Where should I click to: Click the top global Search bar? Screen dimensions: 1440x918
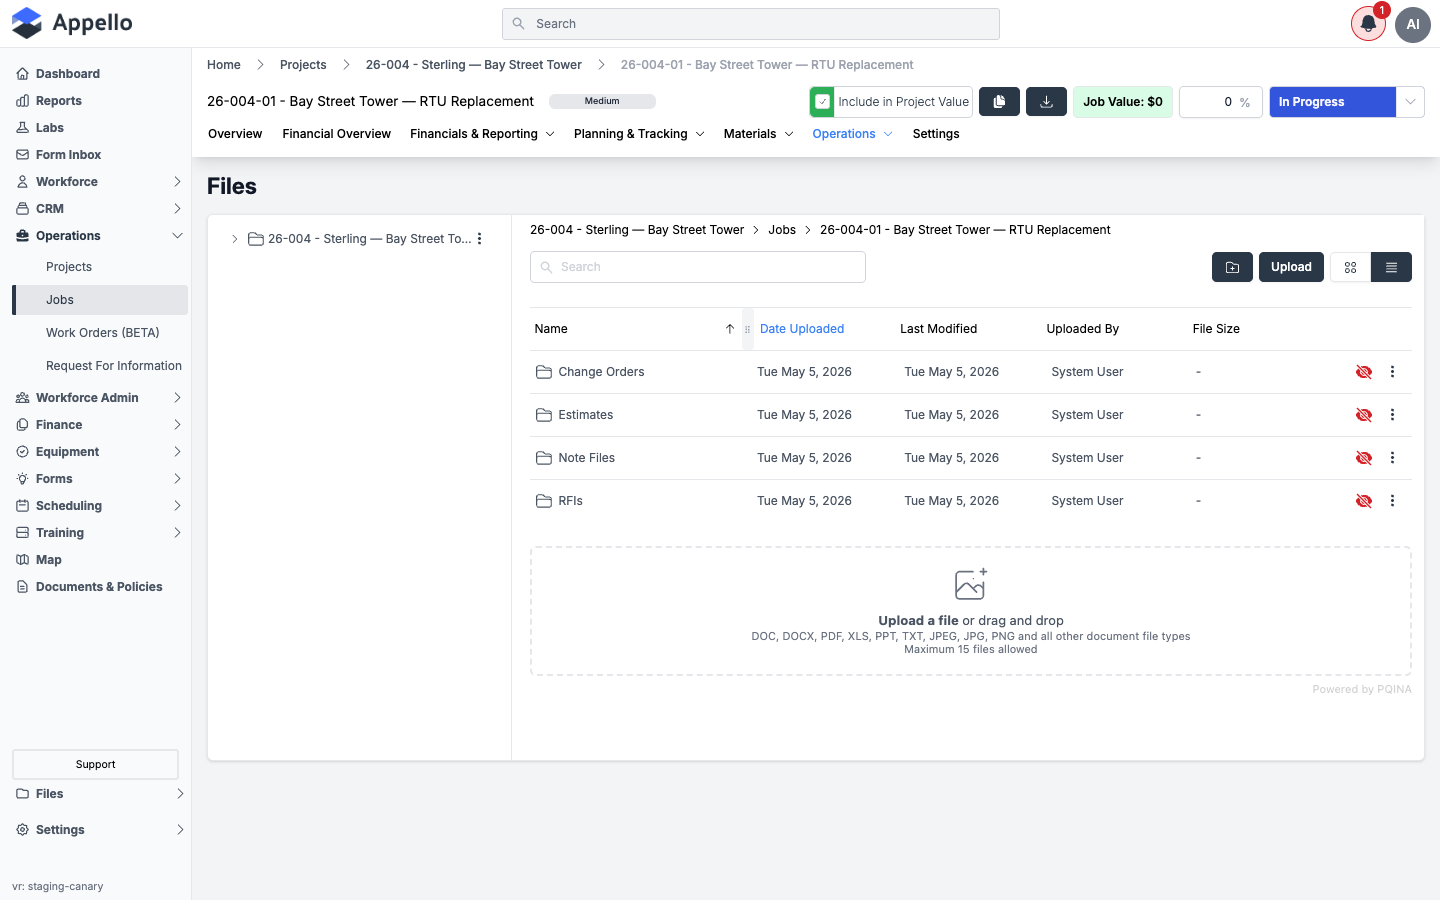[751, 24]
